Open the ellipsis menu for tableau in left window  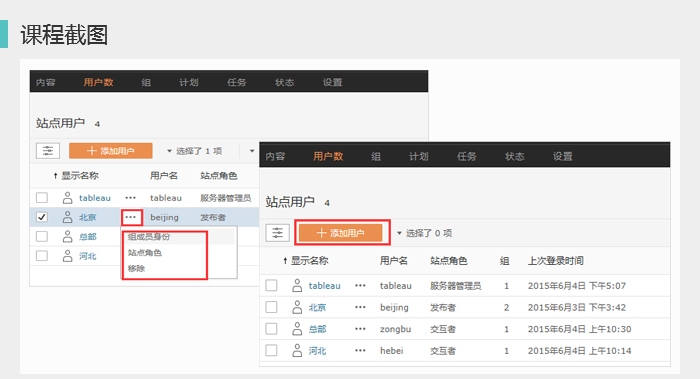(130, 198)
